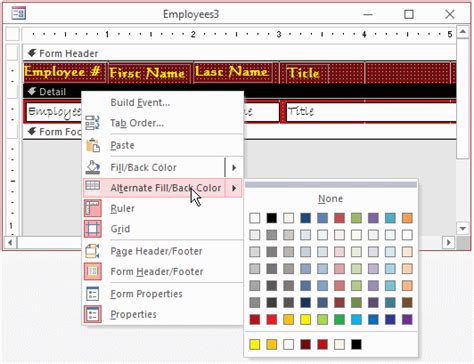Click the Alternate Fill/Back Color table icon

(92, 186)
